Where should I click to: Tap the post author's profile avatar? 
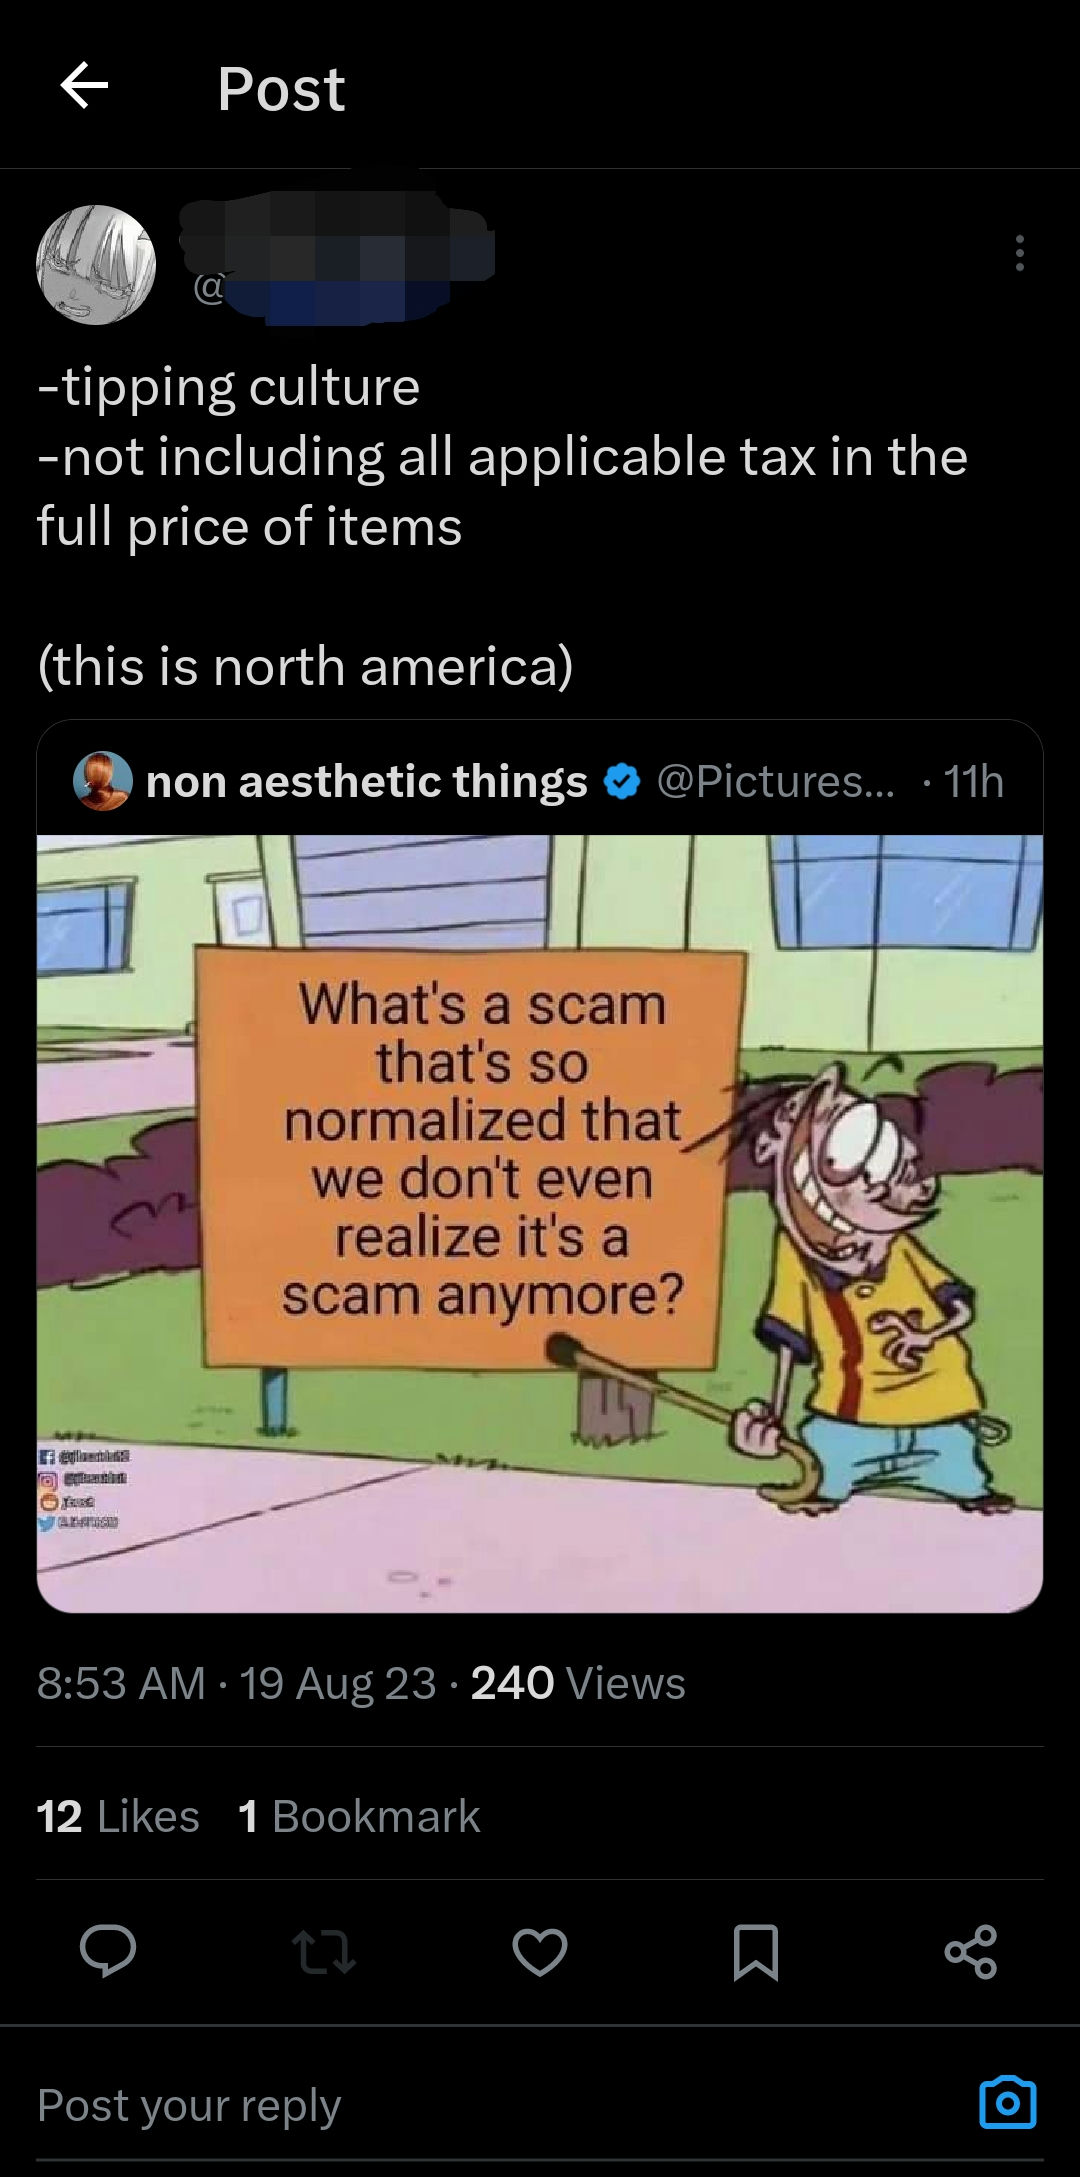point(96,265)
